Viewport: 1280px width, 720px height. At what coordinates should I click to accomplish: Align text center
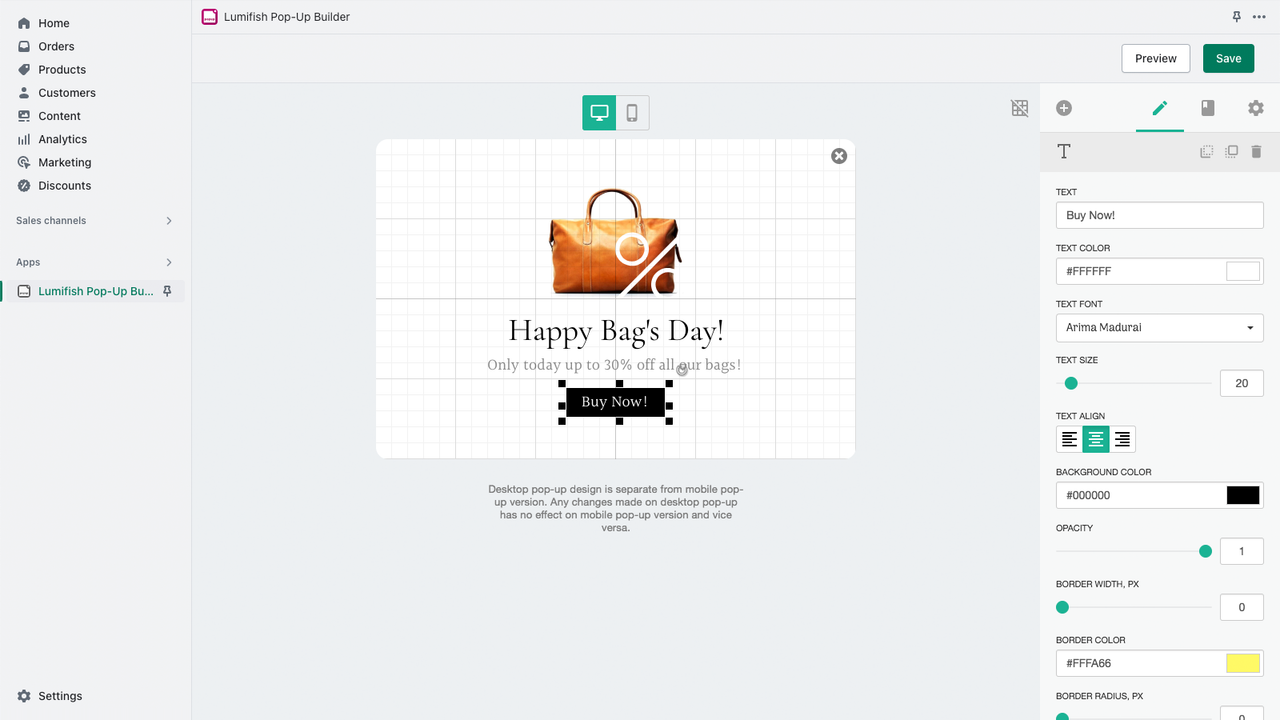point(1096,439)
